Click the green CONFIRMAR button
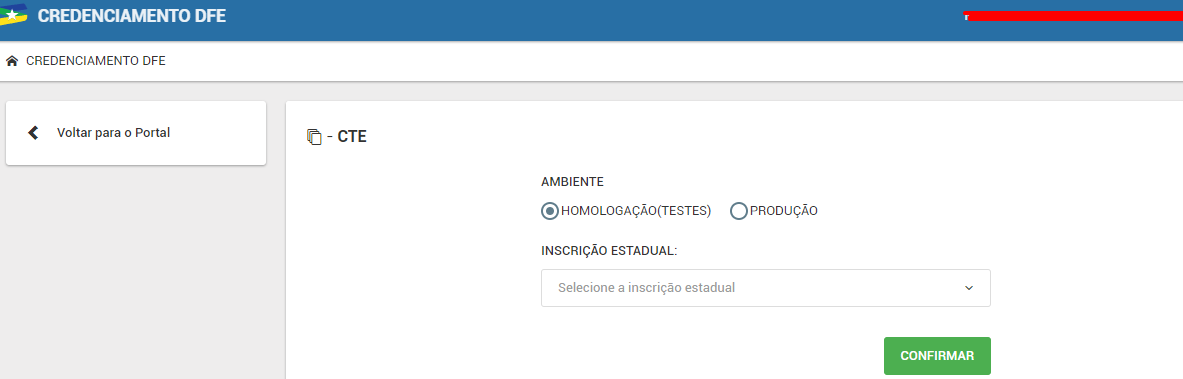The height and width of the screenshot is (379, 1183). (937, 356)
